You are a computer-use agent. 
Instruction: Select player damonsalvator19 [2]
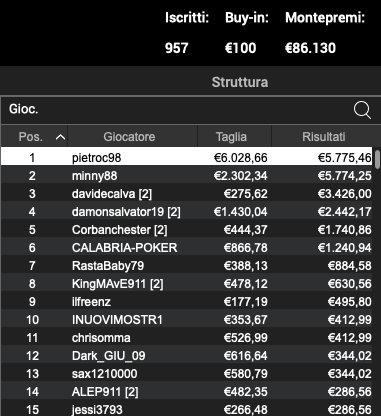[126, 212]
